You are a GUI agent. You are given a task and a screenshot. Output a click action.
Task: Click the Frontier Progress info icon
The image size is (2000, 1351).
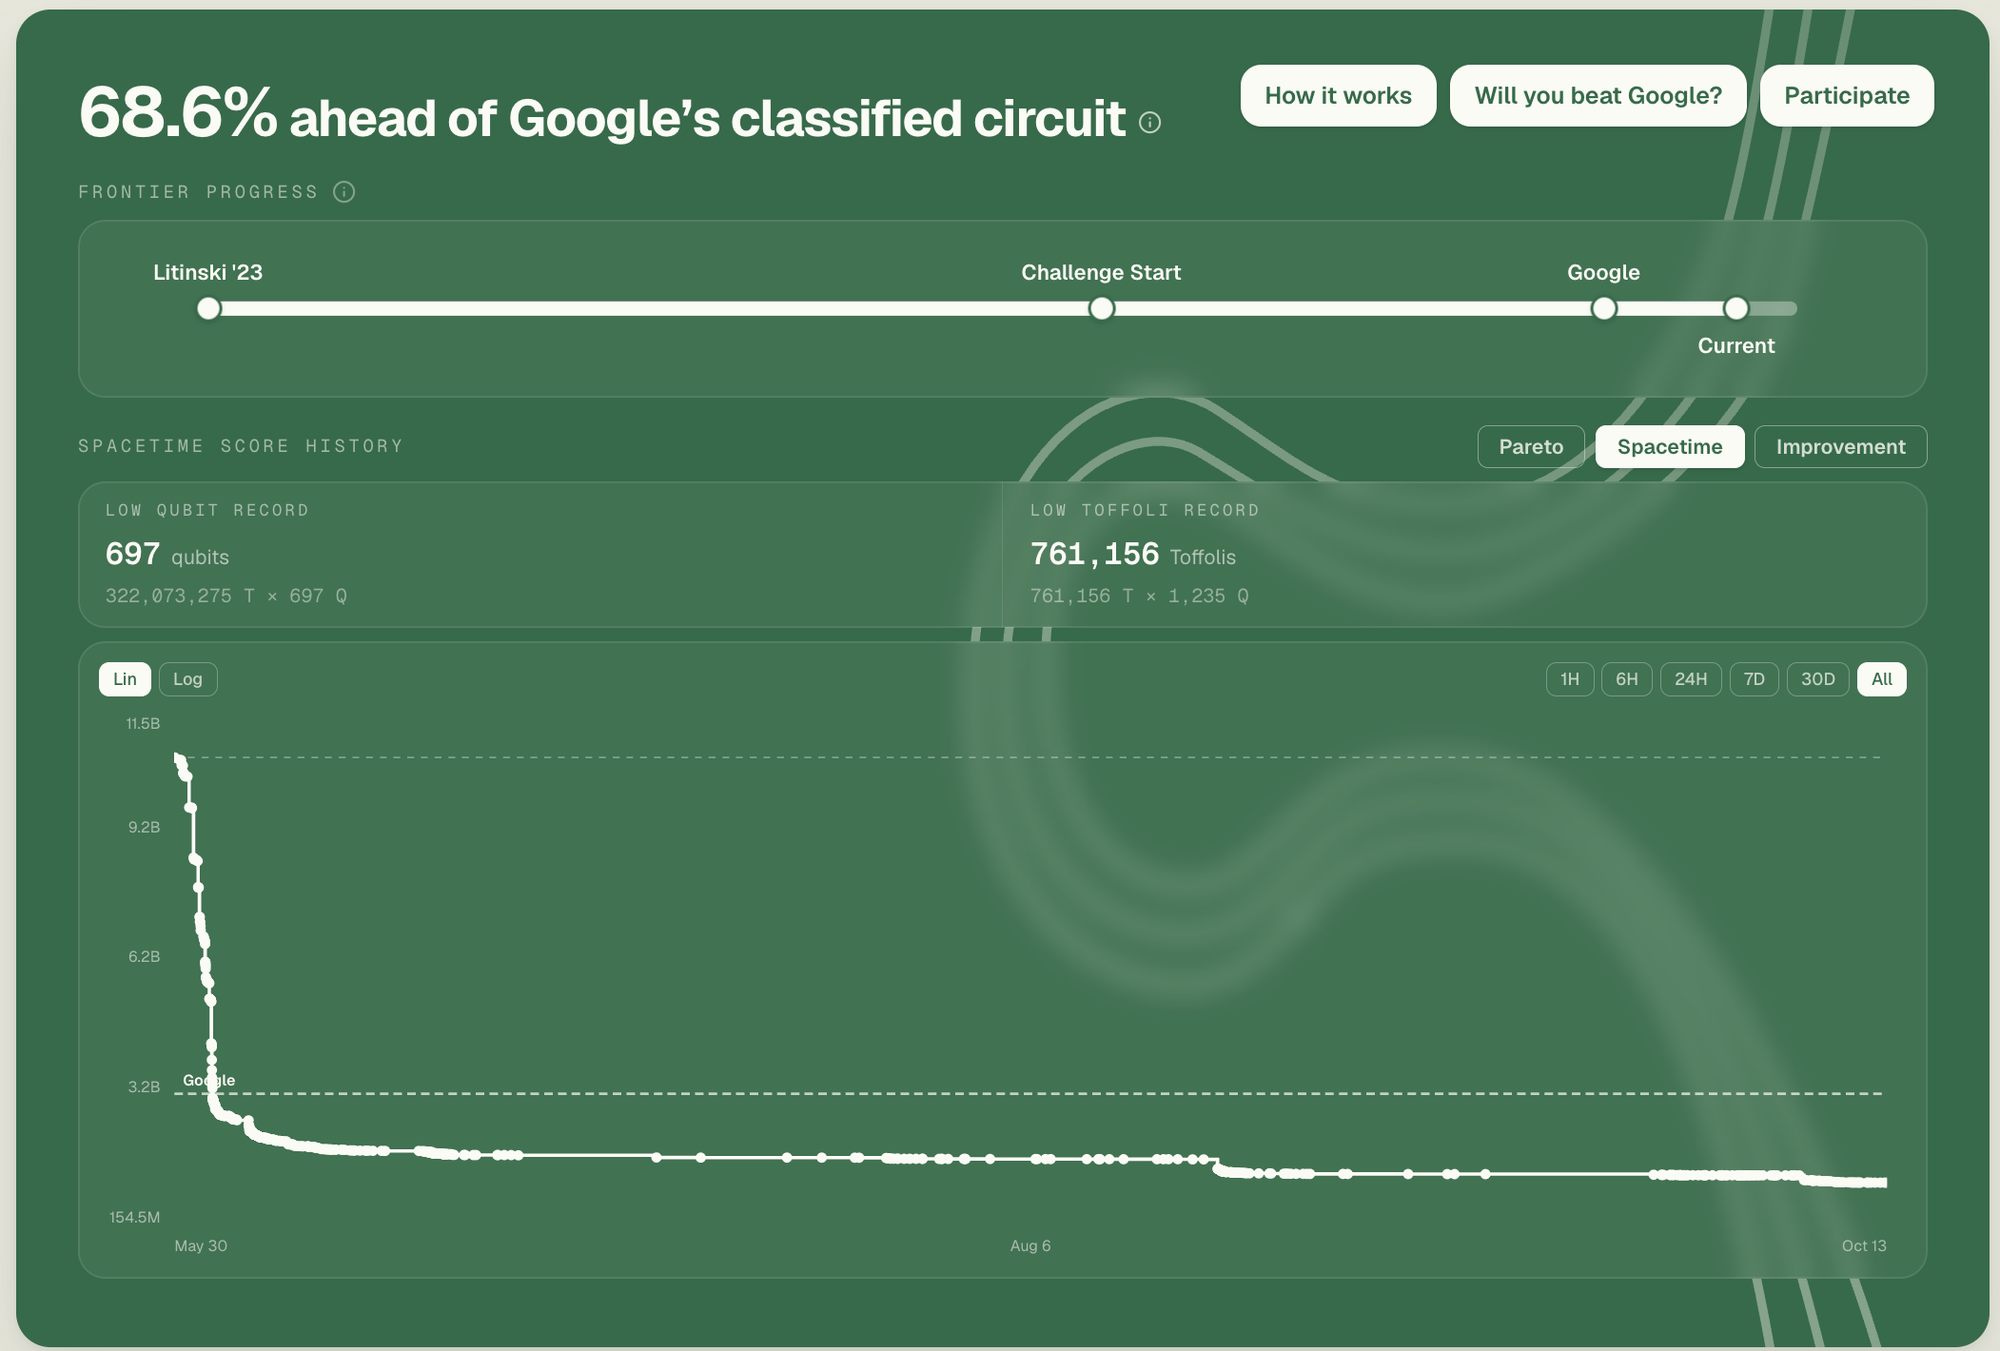pos(344,192)
